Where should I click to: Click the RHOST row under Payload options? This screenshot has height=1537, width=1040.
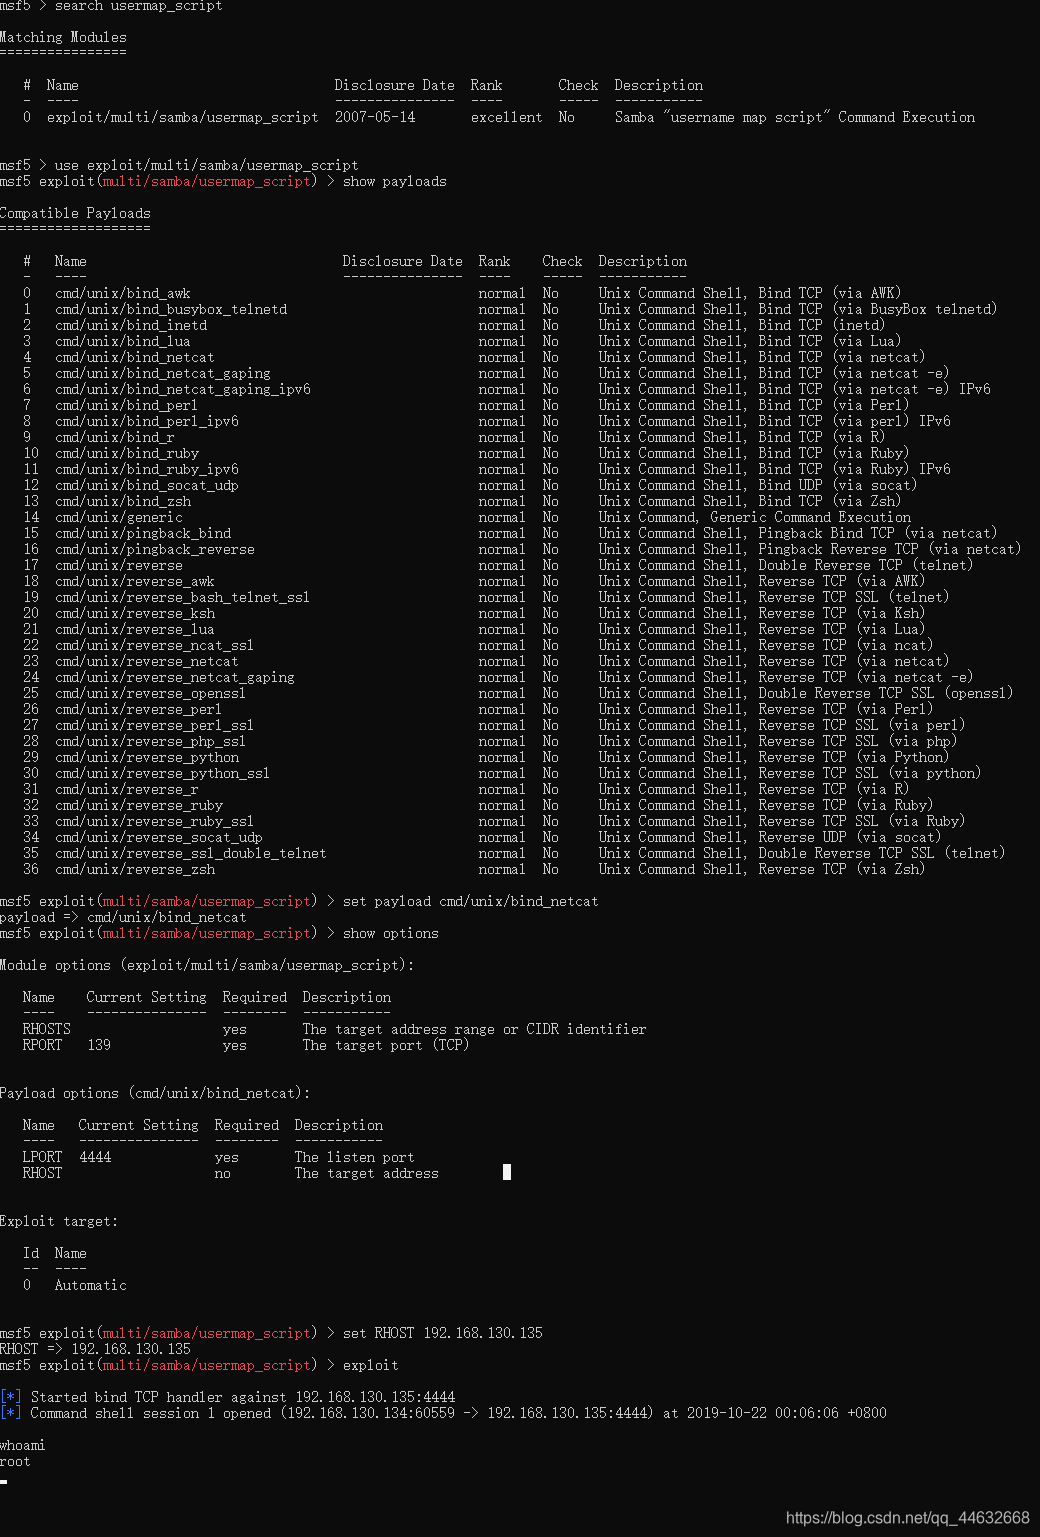coord(230,1173)
